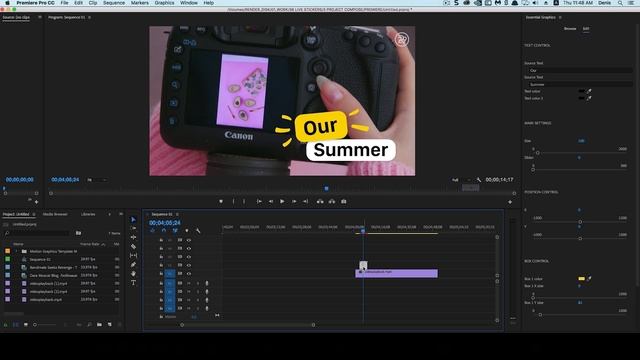Select the Razor tool
Screen dimensions: 640x360
(x=133, y=247)
